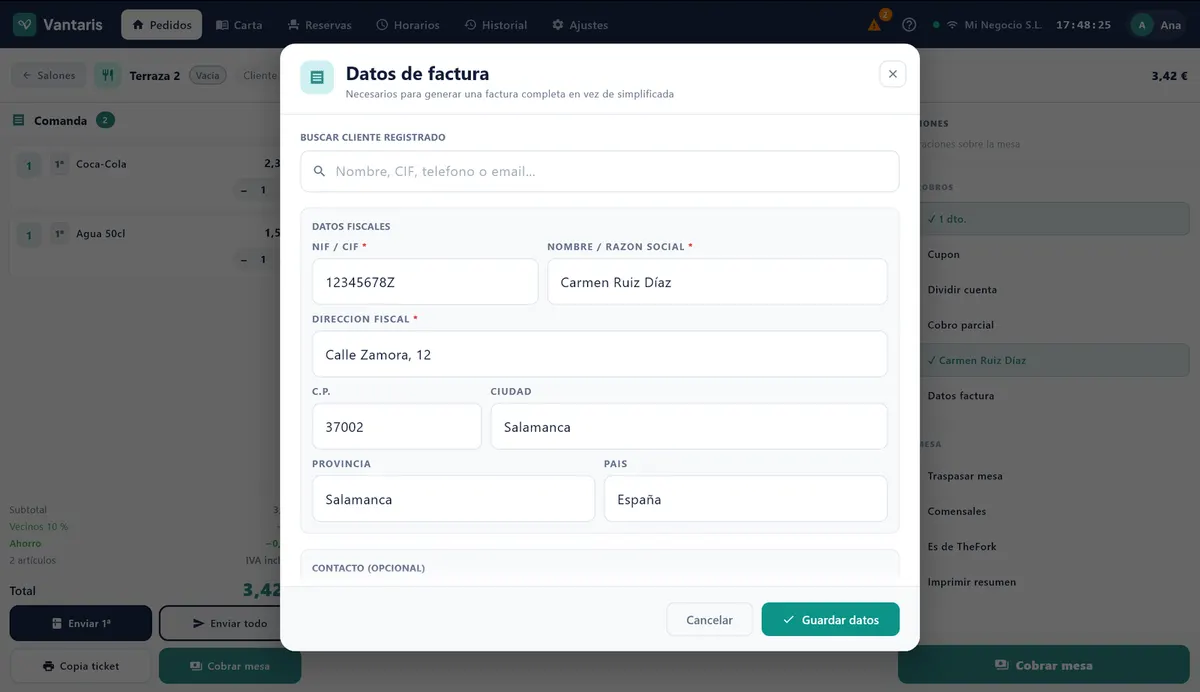
Task: Toggle the Carmen Ruiz Díaz customer option
Action: [x=1053, y=360]
